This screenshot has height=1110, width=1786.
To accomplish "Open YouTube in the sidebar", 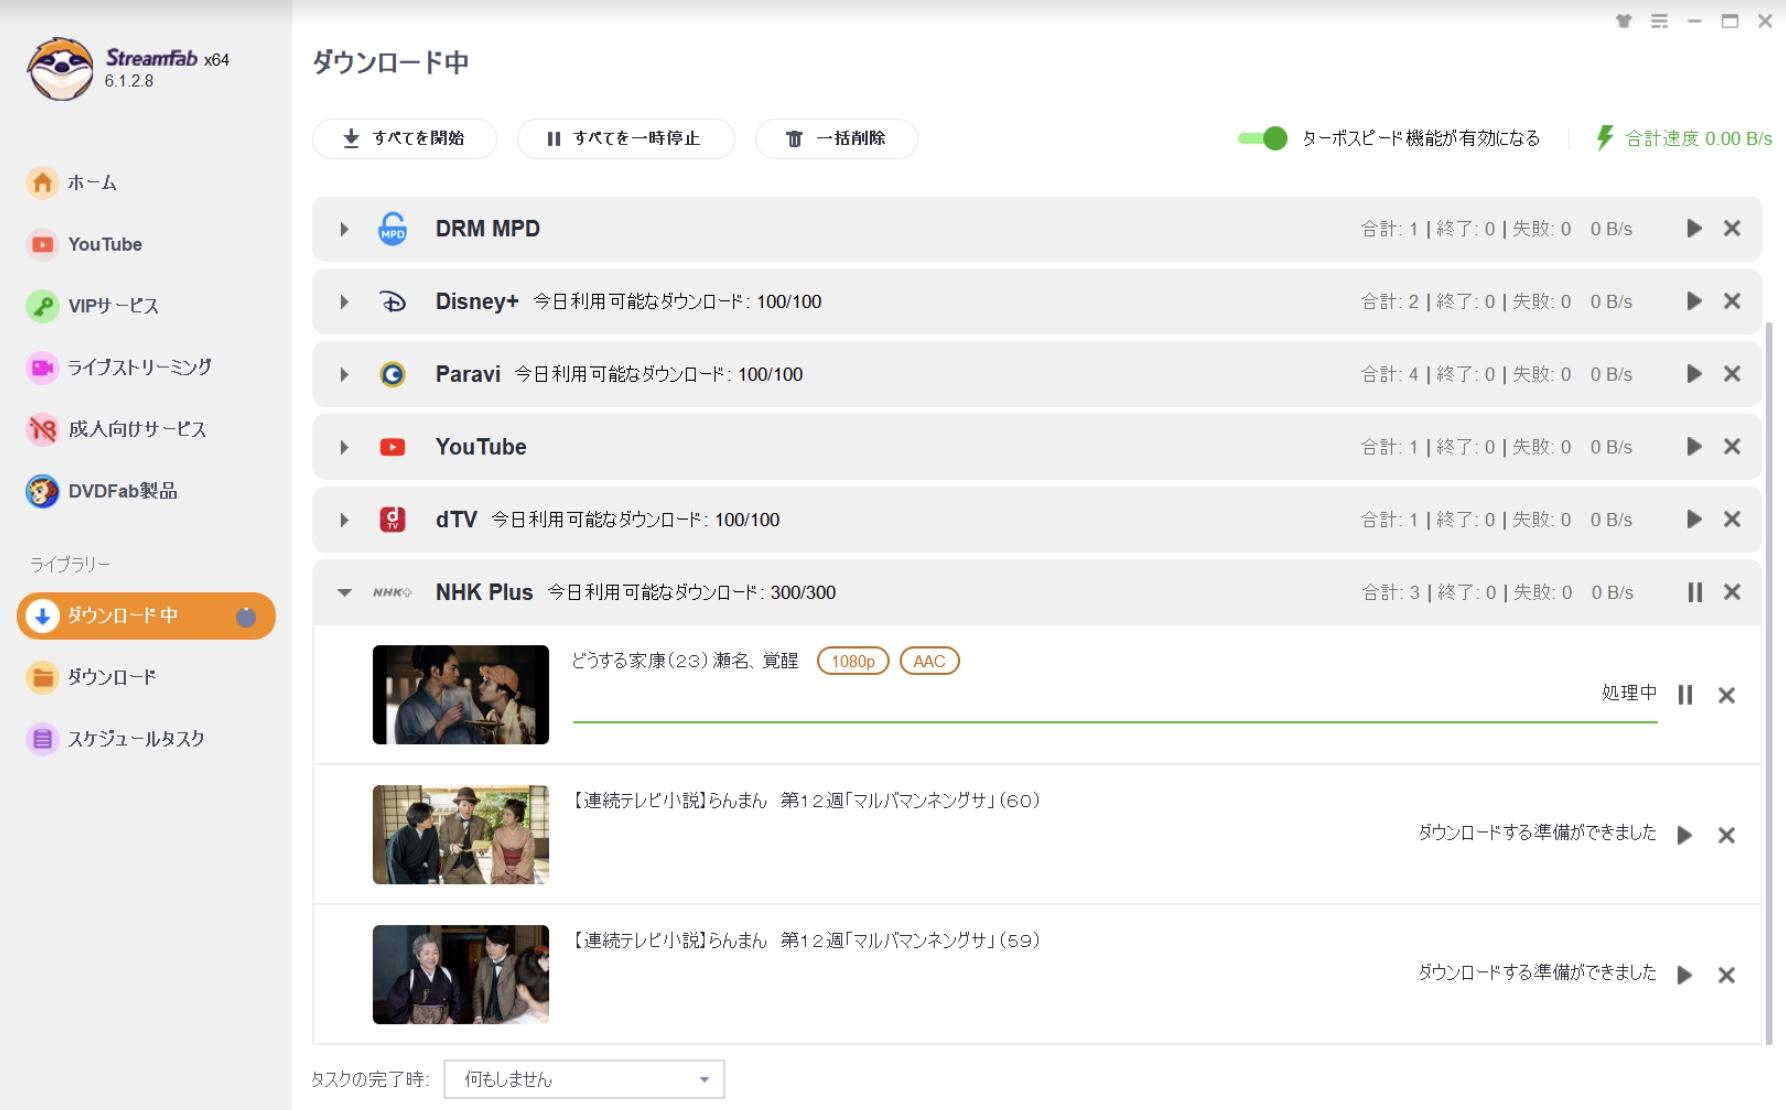I will pos(85,245).
